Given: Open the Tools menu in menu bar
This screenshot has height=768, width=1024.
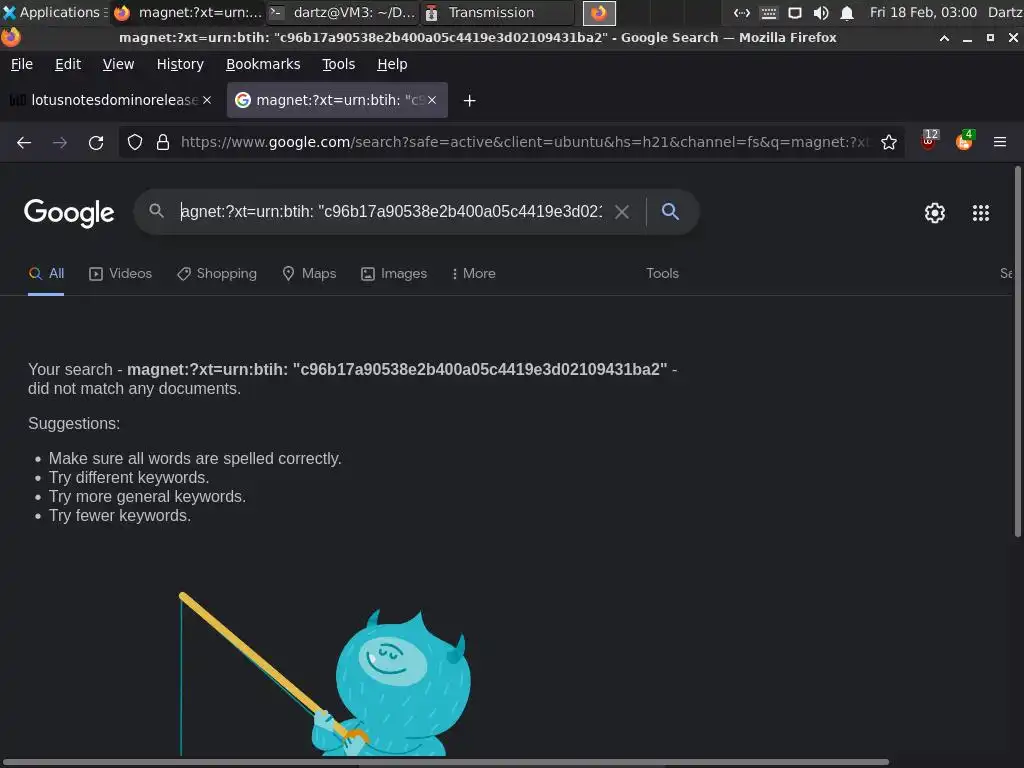Looking at the screenshot, I should (338, 64).
